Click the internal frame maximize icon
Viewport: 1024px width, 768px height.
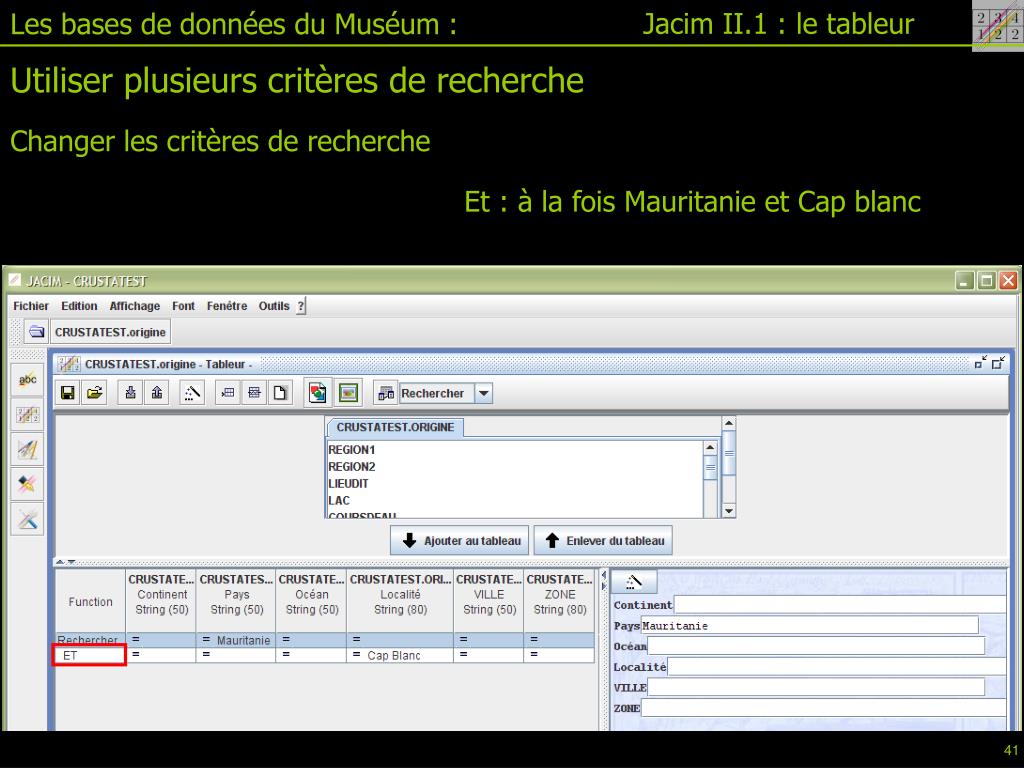[x=998, y=362]
